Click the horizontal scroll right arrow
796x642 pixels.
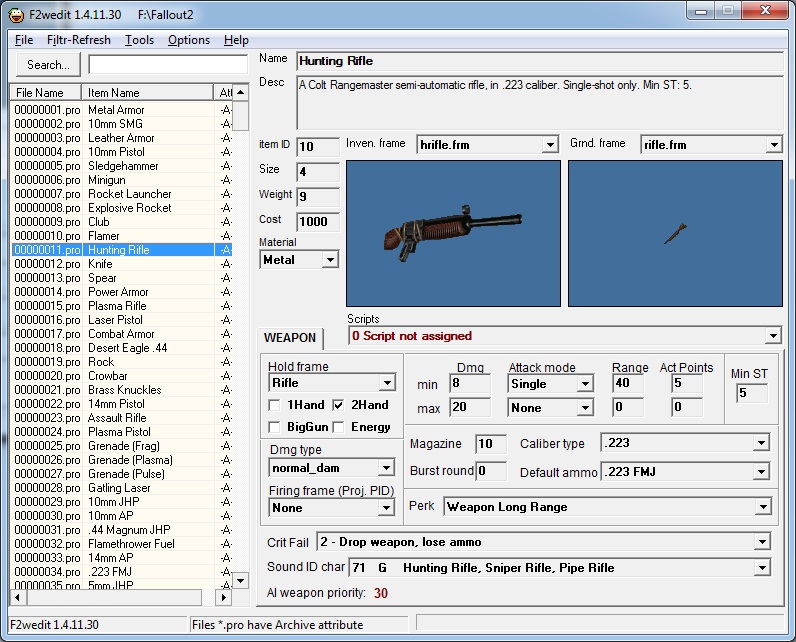tap(223, 597)
